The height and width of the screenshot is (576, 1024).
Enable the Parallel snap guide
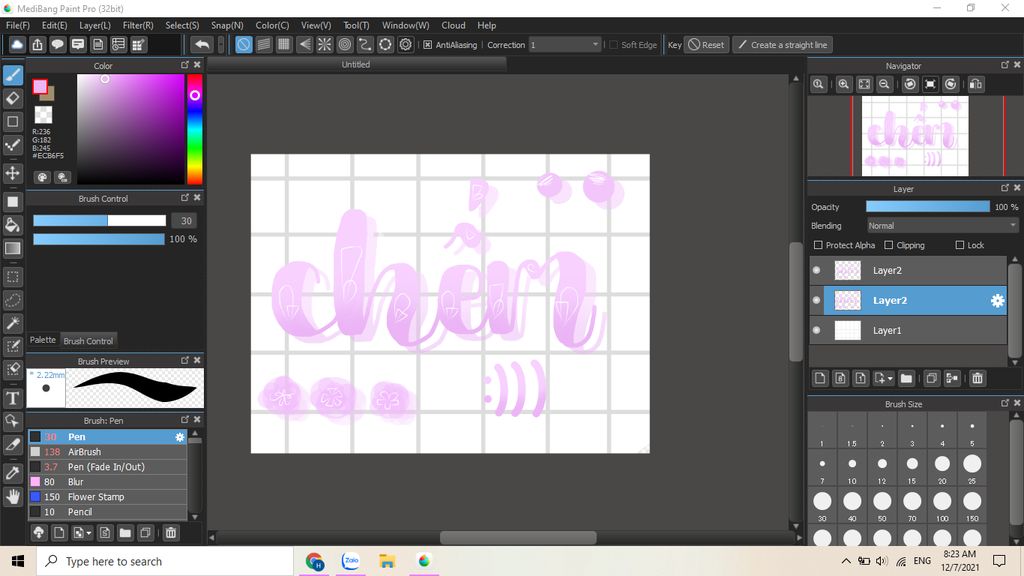264,44
